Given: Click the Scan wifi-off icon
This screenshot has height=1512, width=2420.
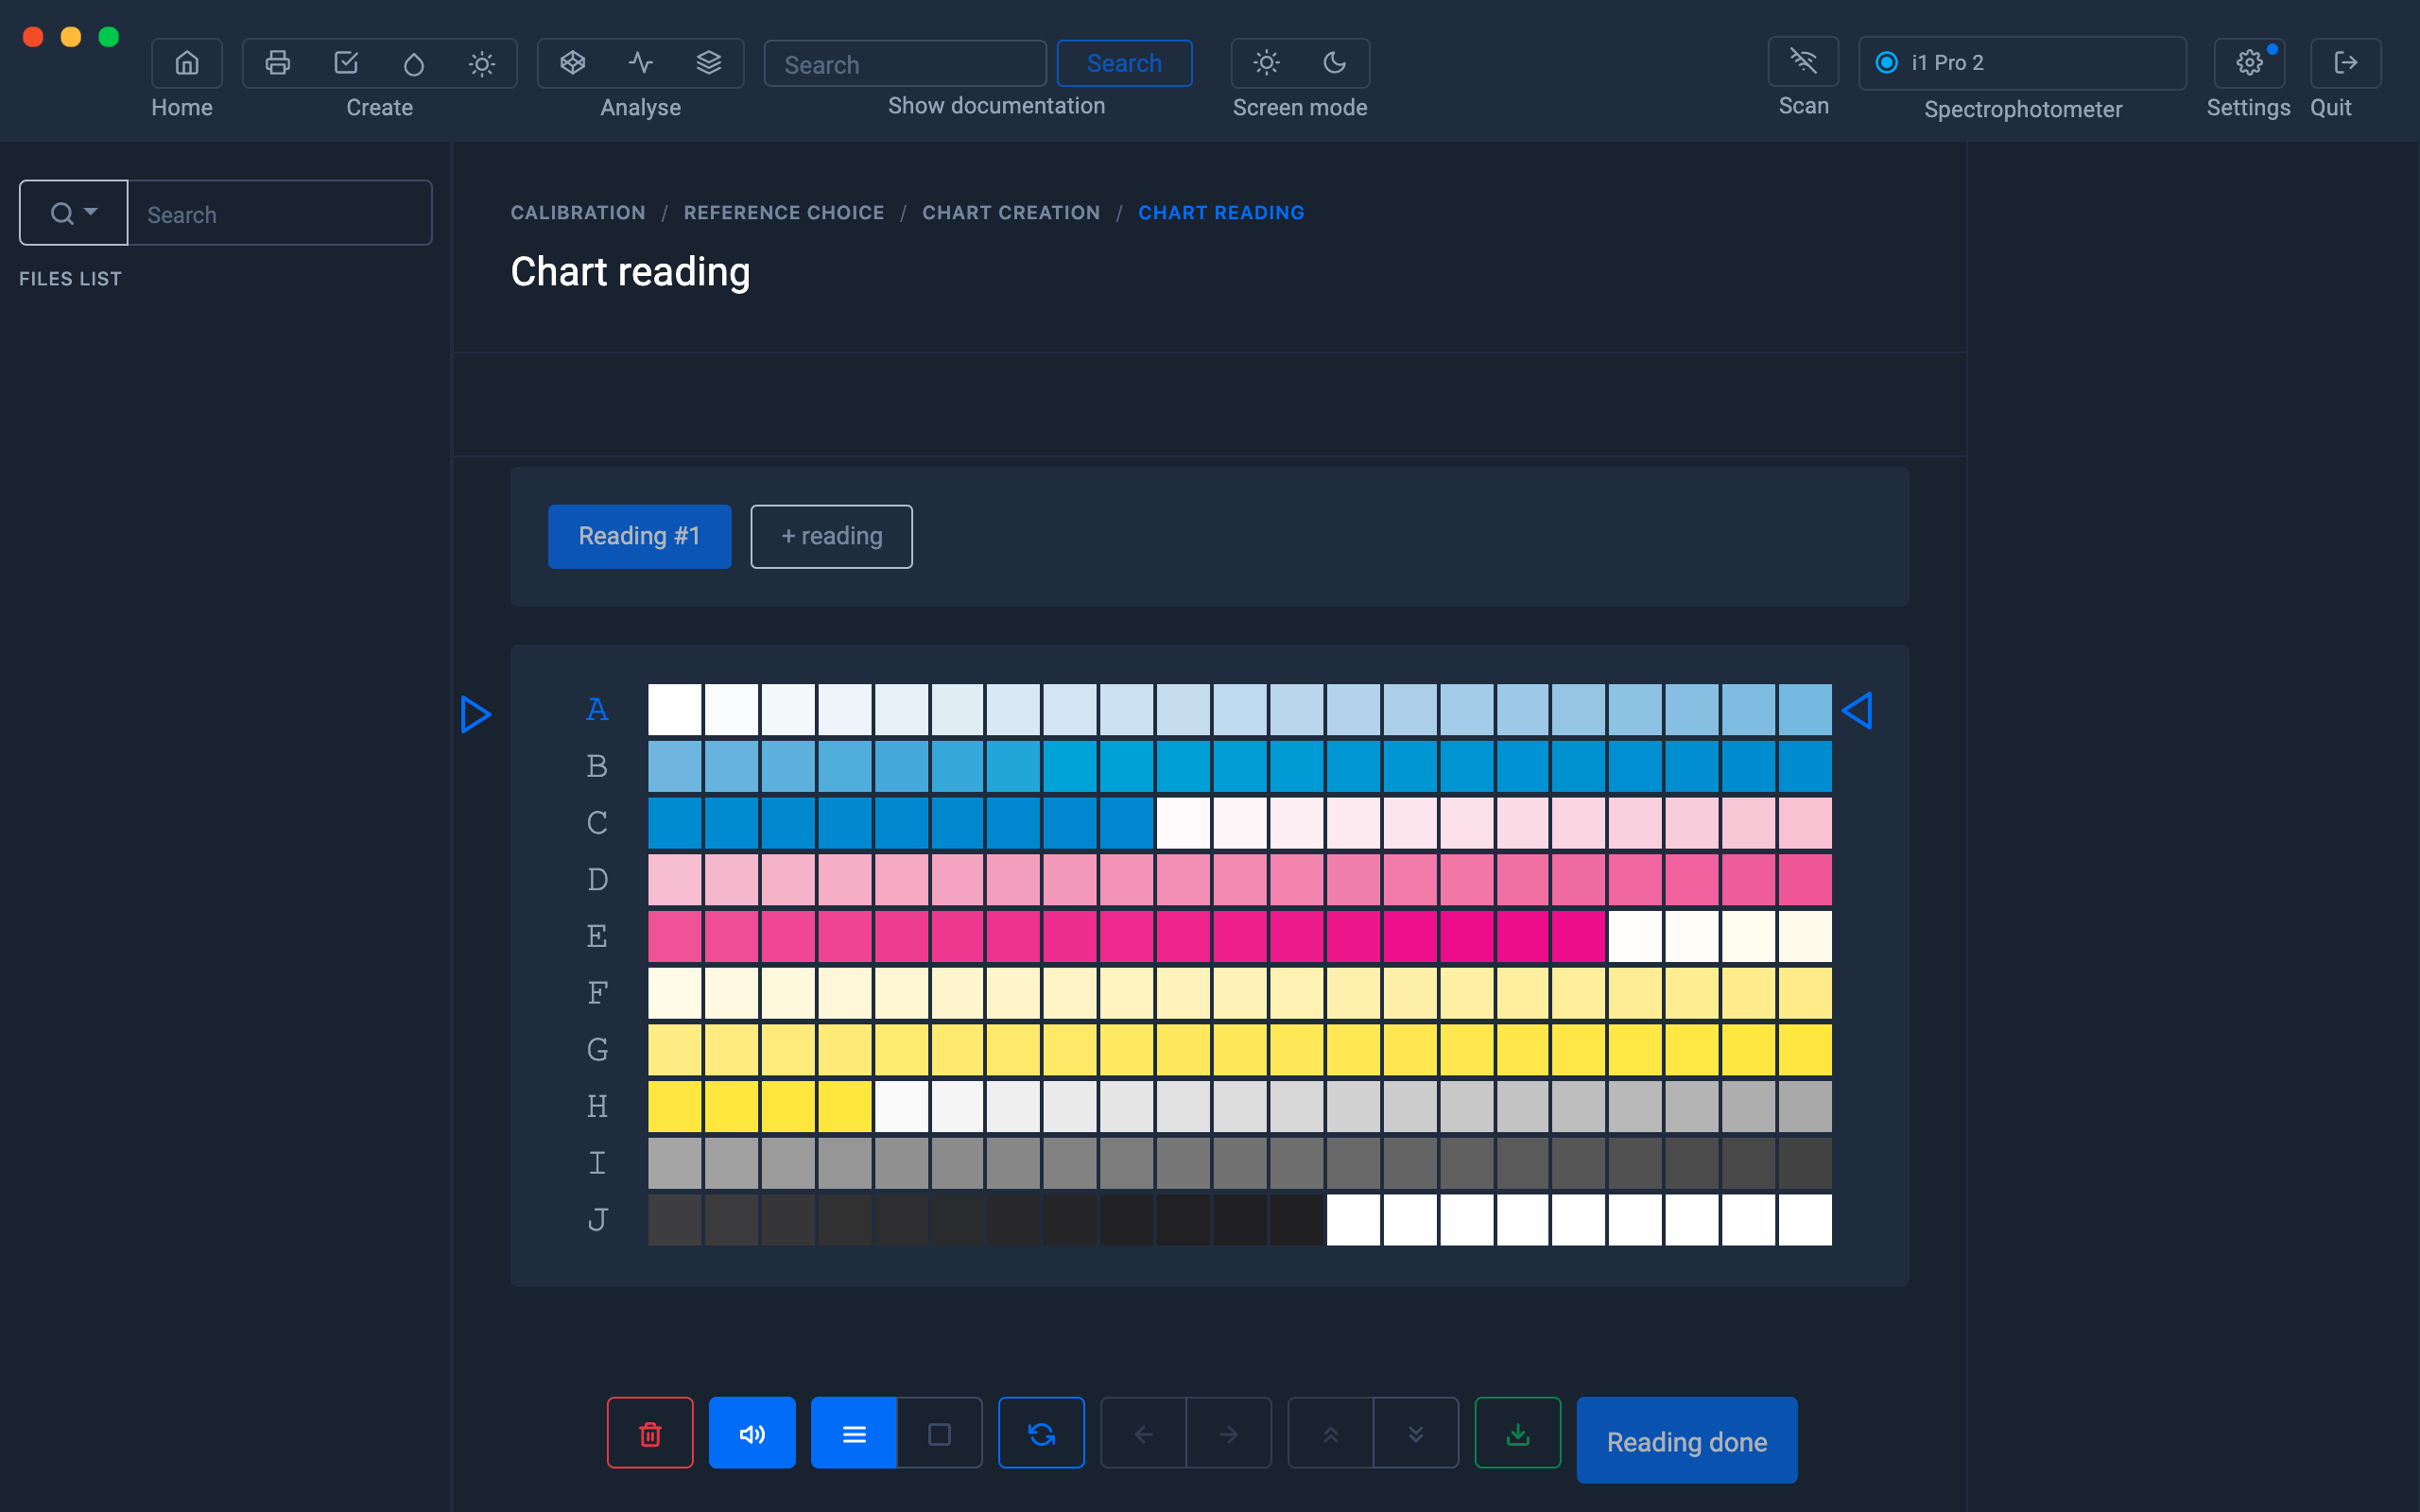Looking at the screenshot, I should [1803, 62].
